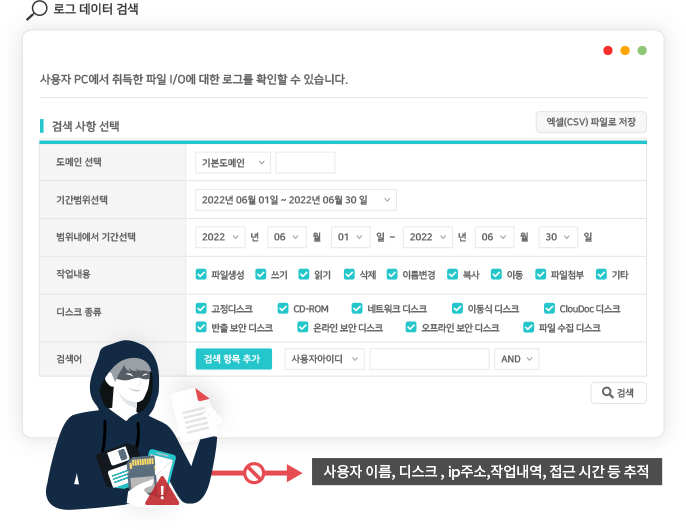Viewport: 686px width, 530px height.
Task: Click the 검색 button with magnifier
Action: (618, 393)
